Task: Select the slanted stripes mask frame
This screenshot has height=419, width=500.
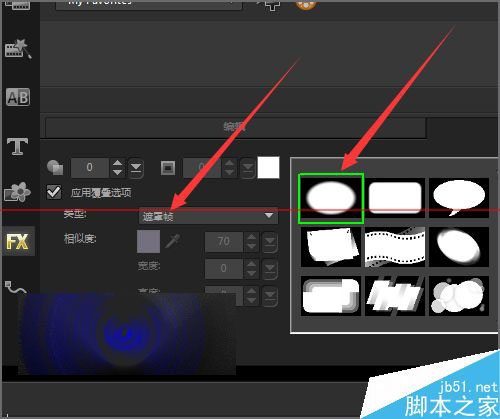Action: point(395,296)
